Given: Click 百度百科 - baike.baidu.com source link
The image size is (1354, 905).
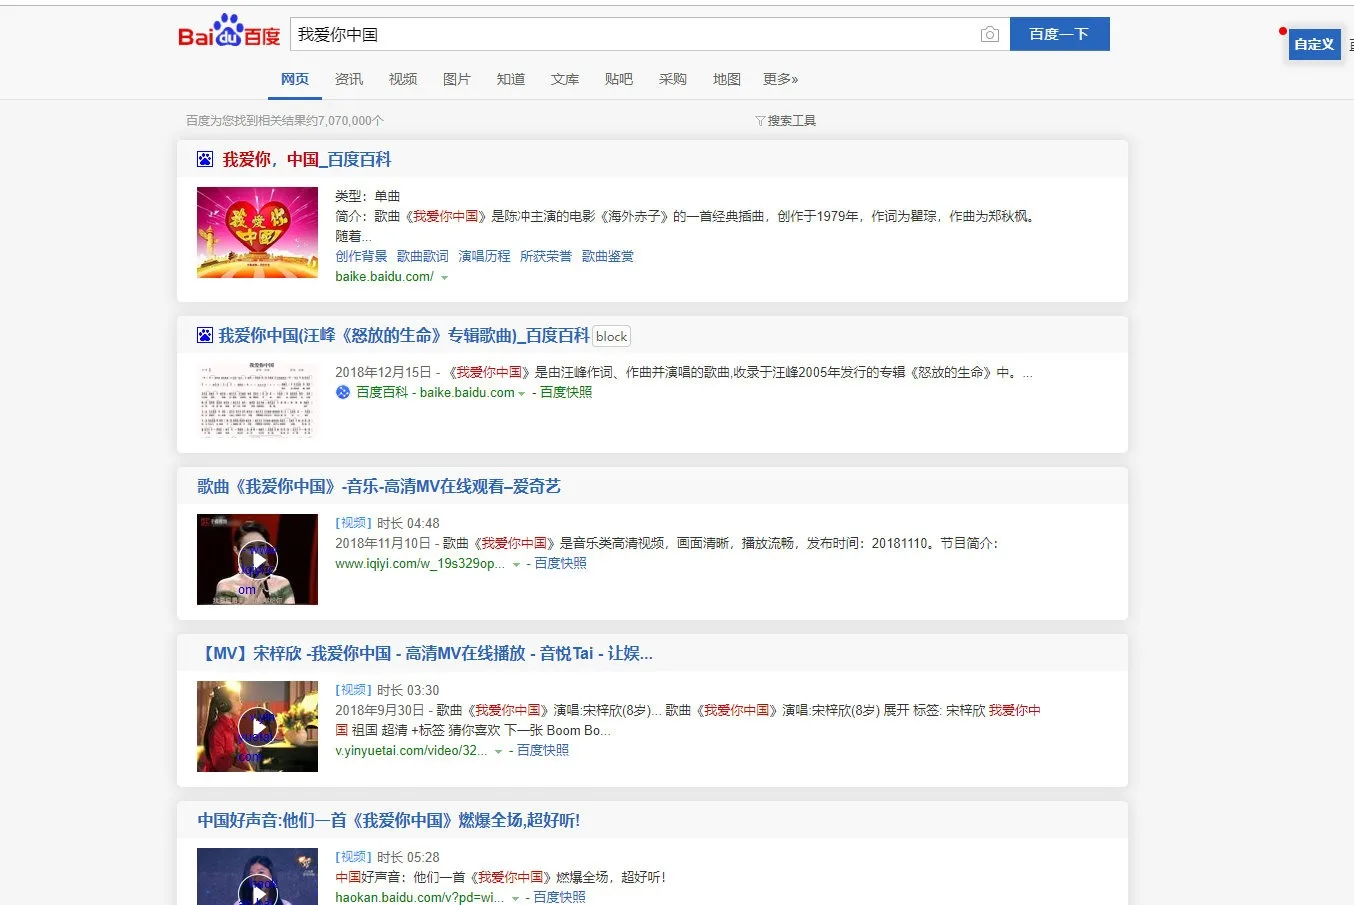Looking at the screenshot, I should tap(435, 393).
